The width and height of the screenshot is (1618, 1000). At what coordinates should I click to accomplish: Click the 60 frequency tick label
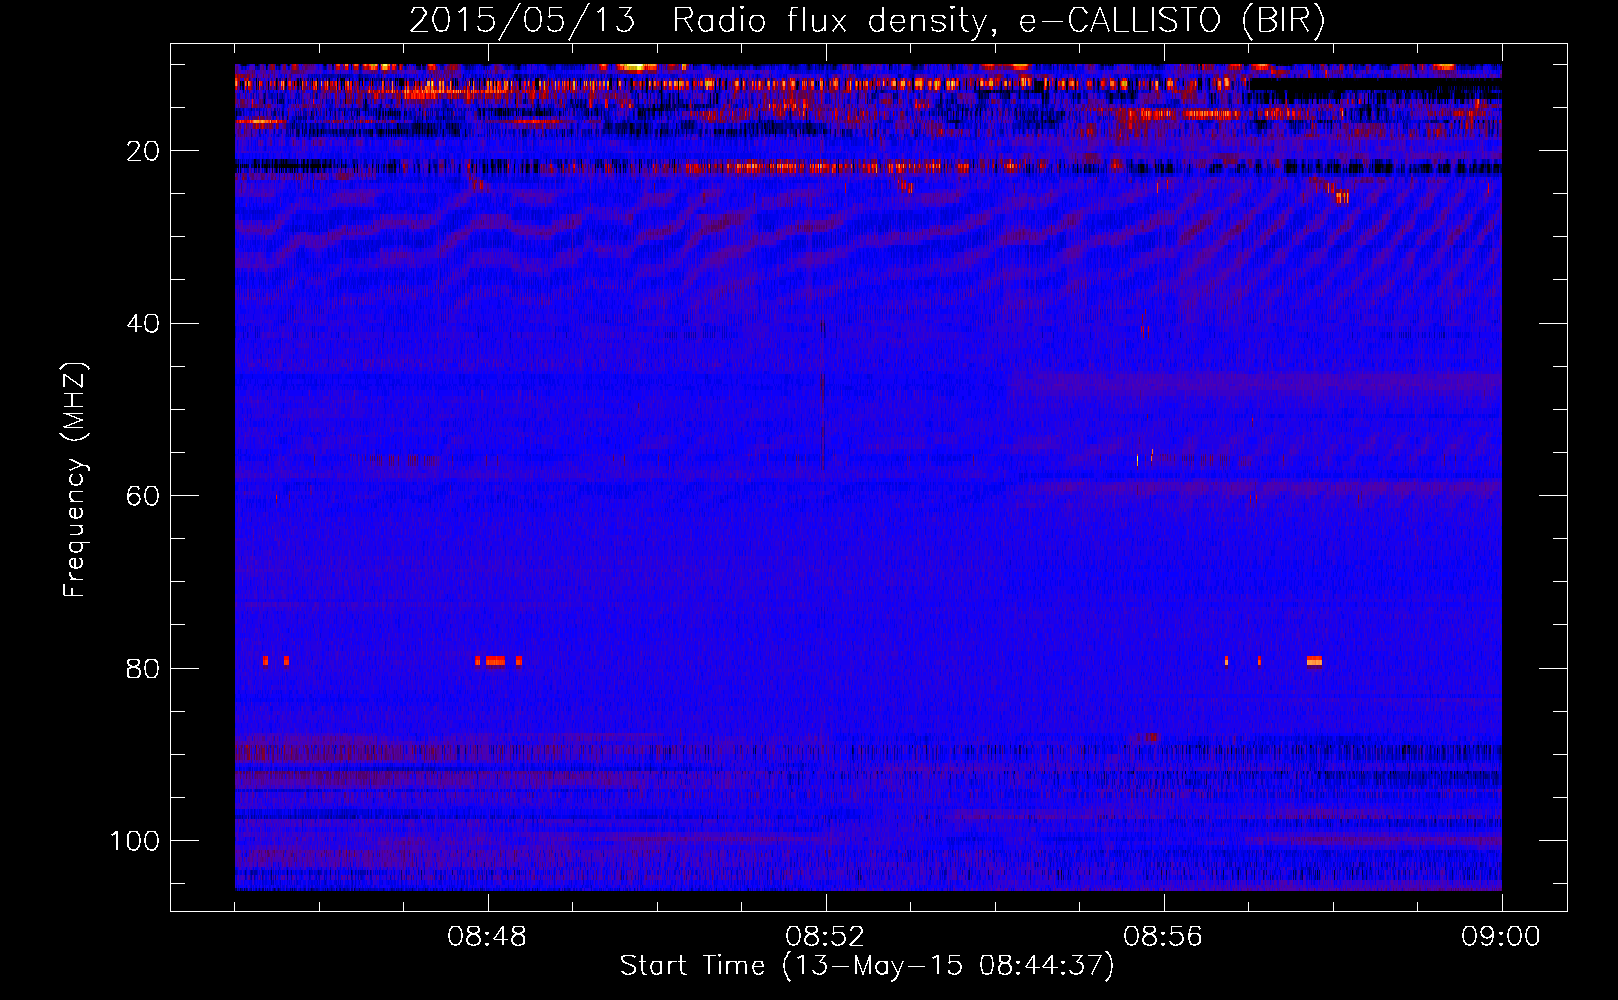pos(144,496)
